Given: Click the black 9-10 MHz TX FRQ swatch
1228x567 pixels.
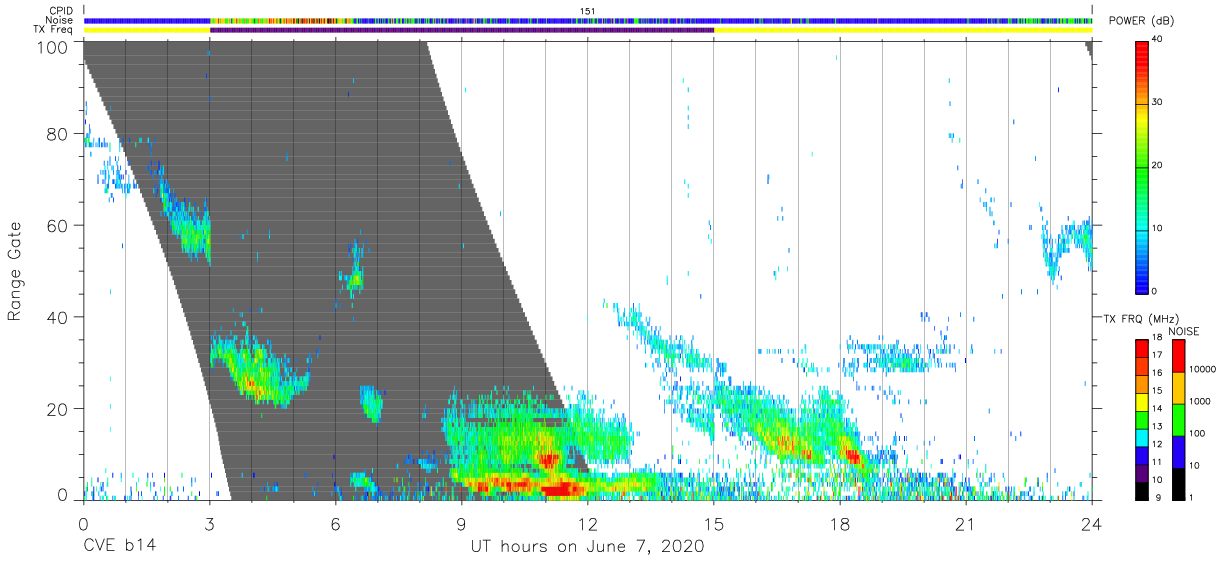Looking at the screenshot, I should [1141, 491].
